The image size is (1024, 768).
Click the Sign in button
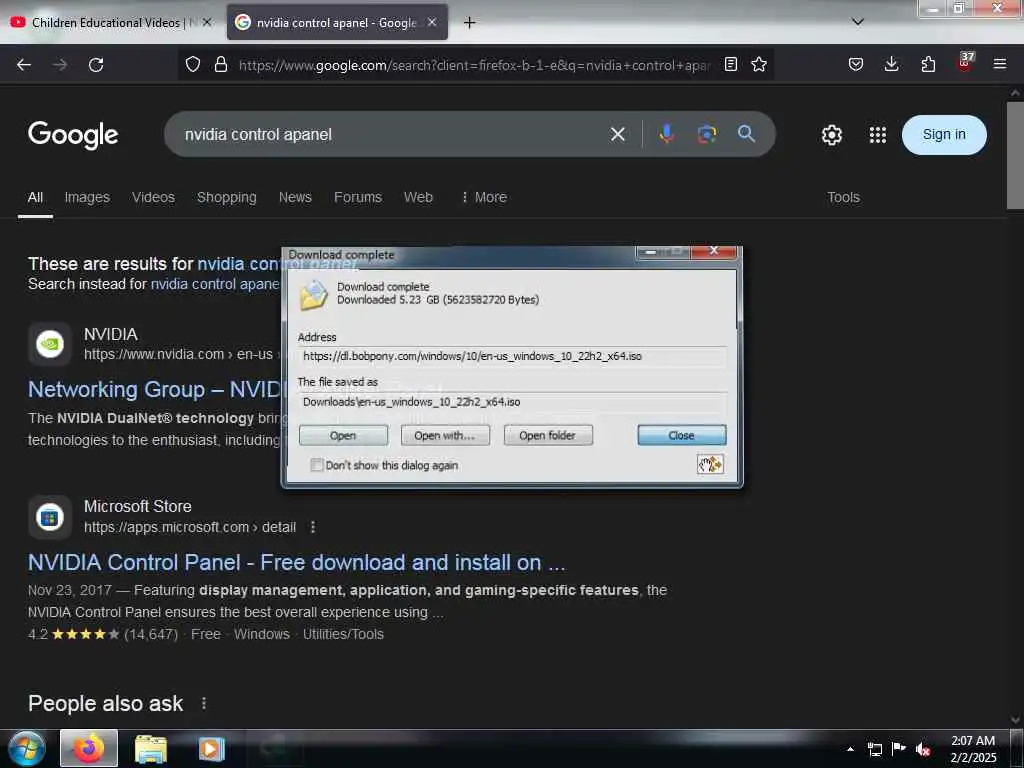click(x=944, y=135)
